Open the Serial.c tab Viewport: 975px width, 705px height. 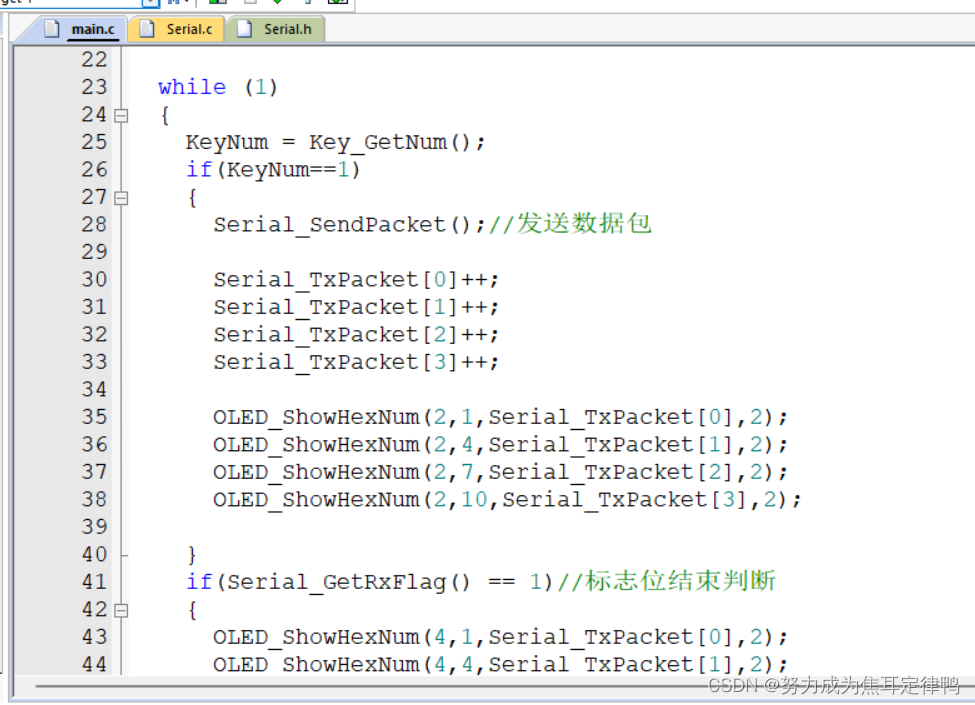point(176,29)
